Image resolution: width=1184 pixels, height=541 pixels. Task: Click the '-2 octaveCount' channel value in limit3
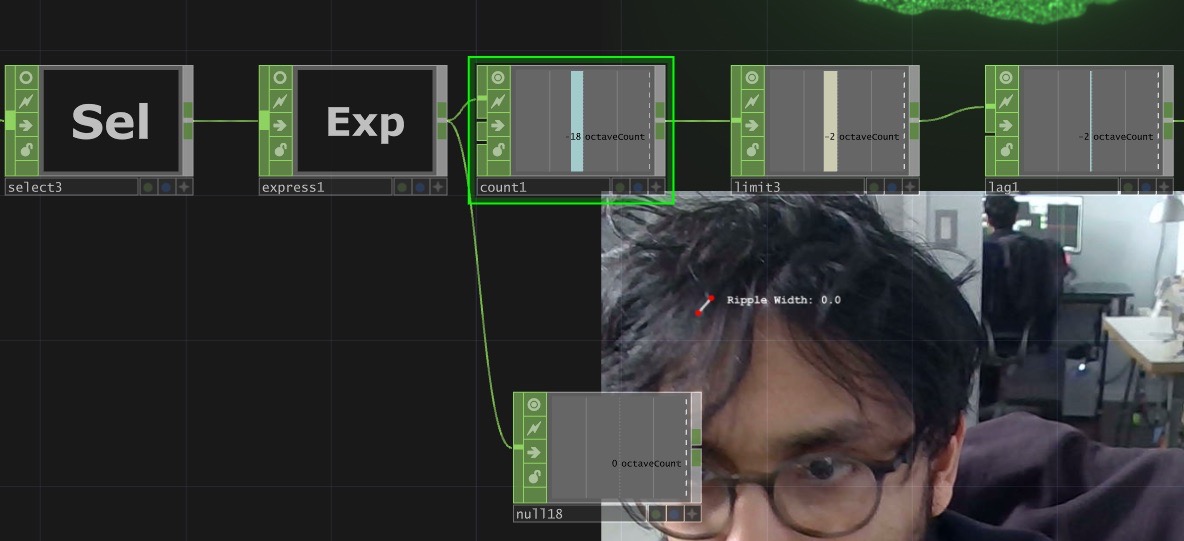[862, 137]
